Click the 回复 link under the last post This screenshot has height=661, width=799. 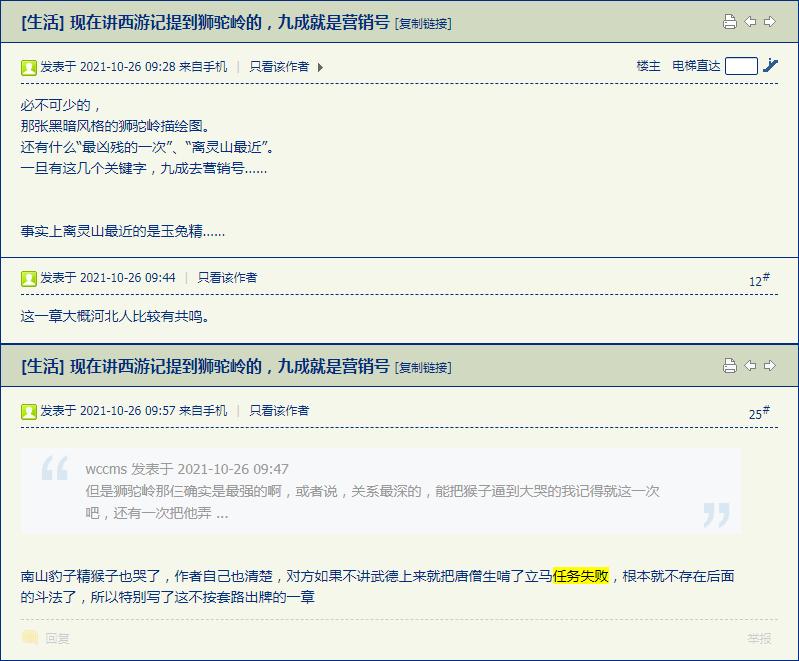click(57, 638)
